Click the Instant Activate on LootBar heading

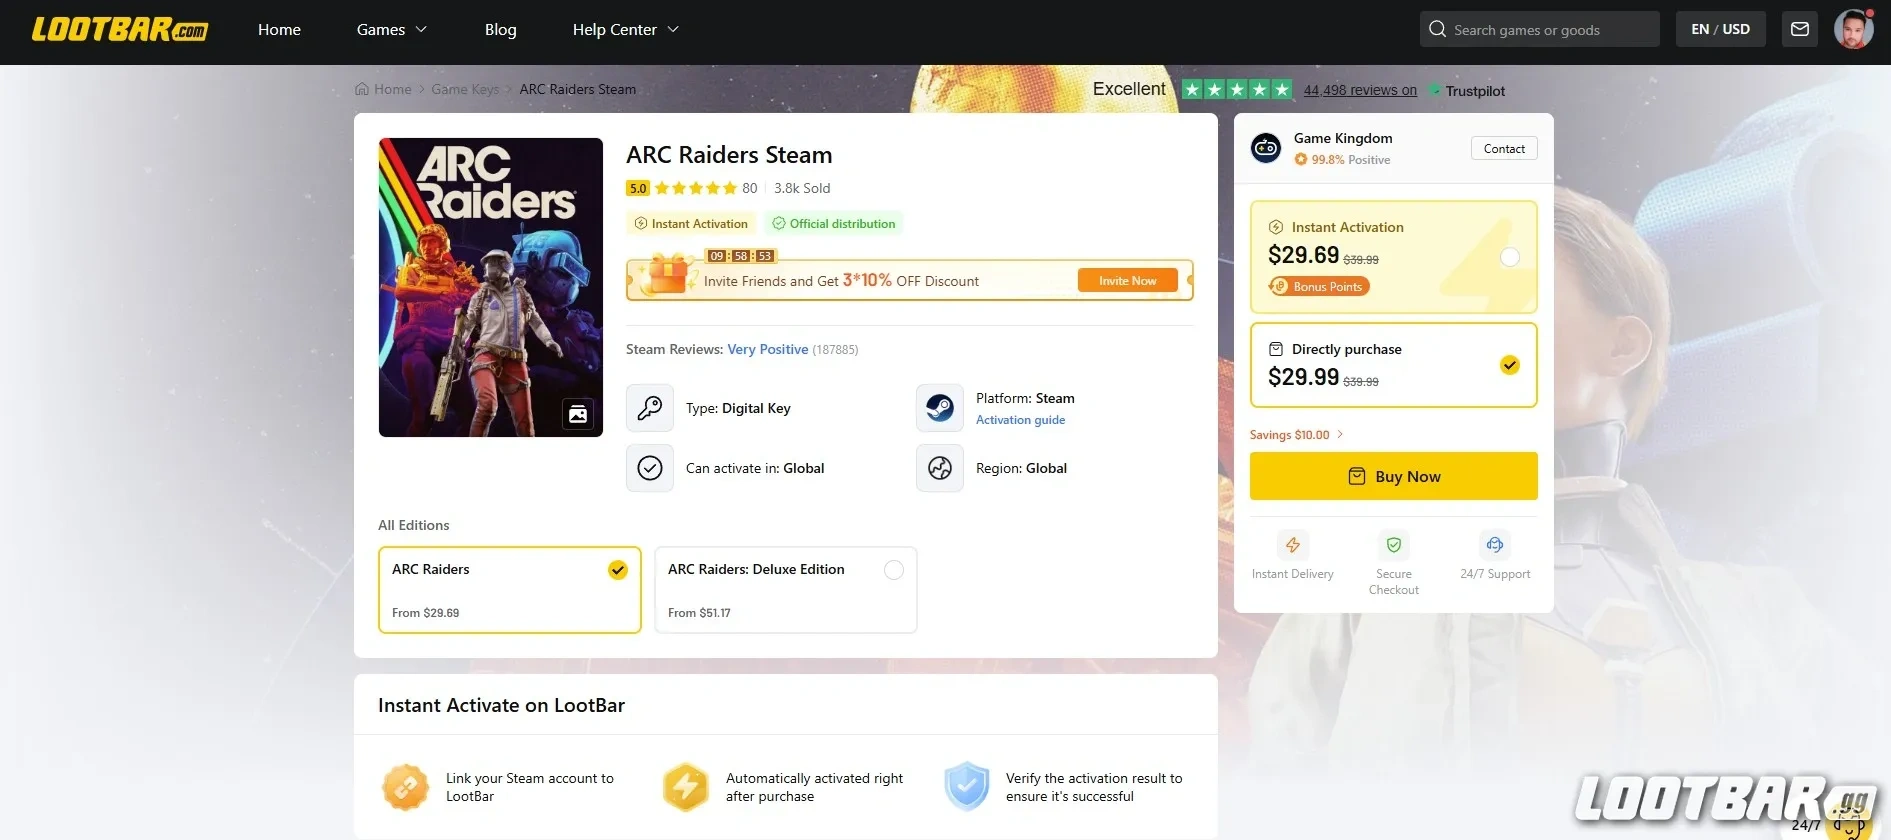501,705
